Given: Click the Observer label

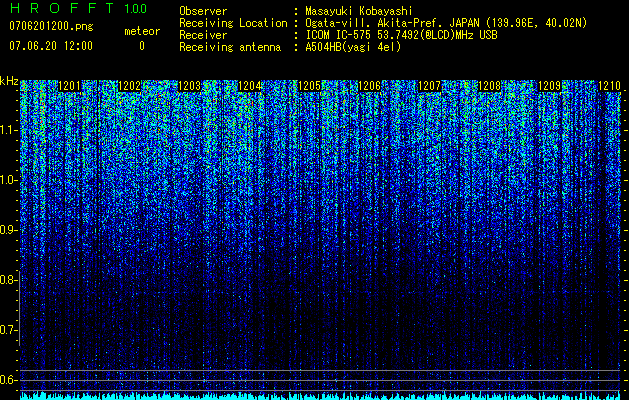Looking at the screenshot, I should coord(203,11).
